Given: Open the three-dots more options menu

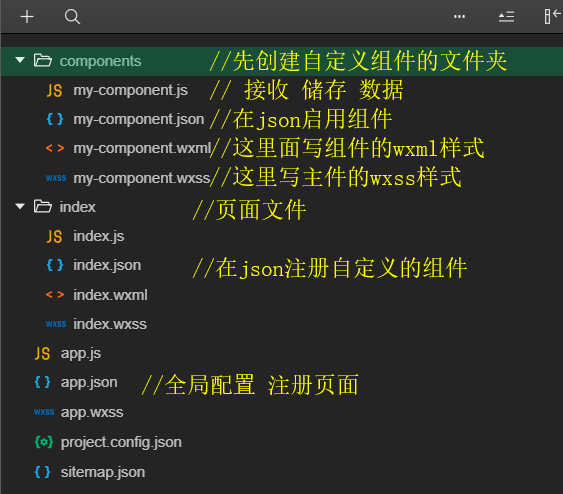Looking at the screenshot, I should tap(459, 17).
